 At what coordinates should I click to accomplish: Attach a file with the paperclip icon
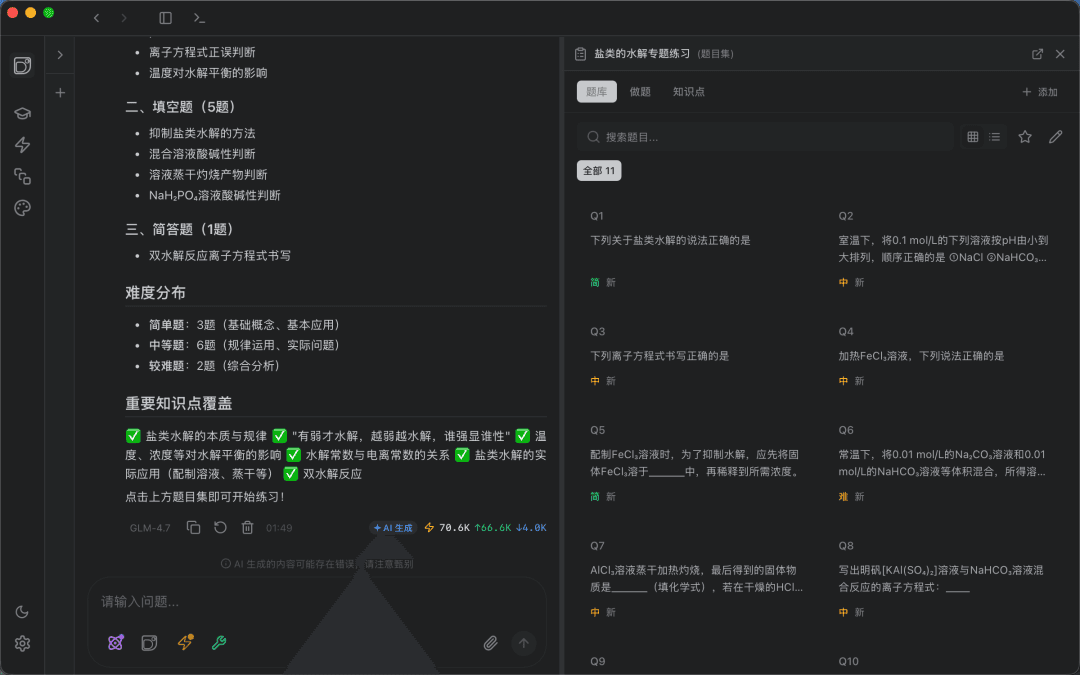tap(490, 643)
